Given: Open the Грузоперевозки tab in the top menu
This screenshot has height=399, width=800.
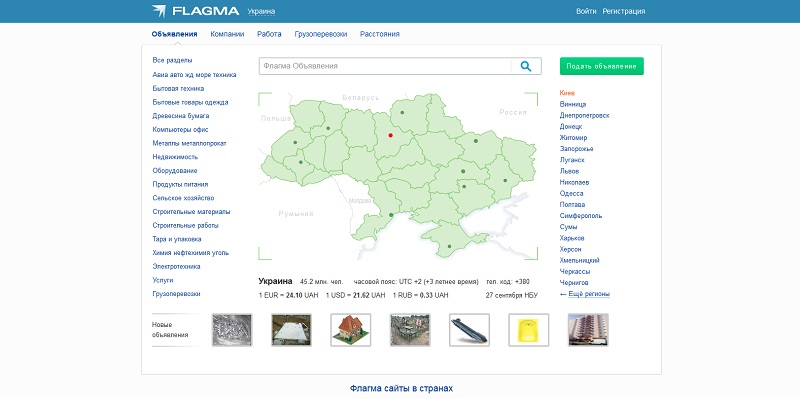Looking at the screenshot, I should coord(321,34).
